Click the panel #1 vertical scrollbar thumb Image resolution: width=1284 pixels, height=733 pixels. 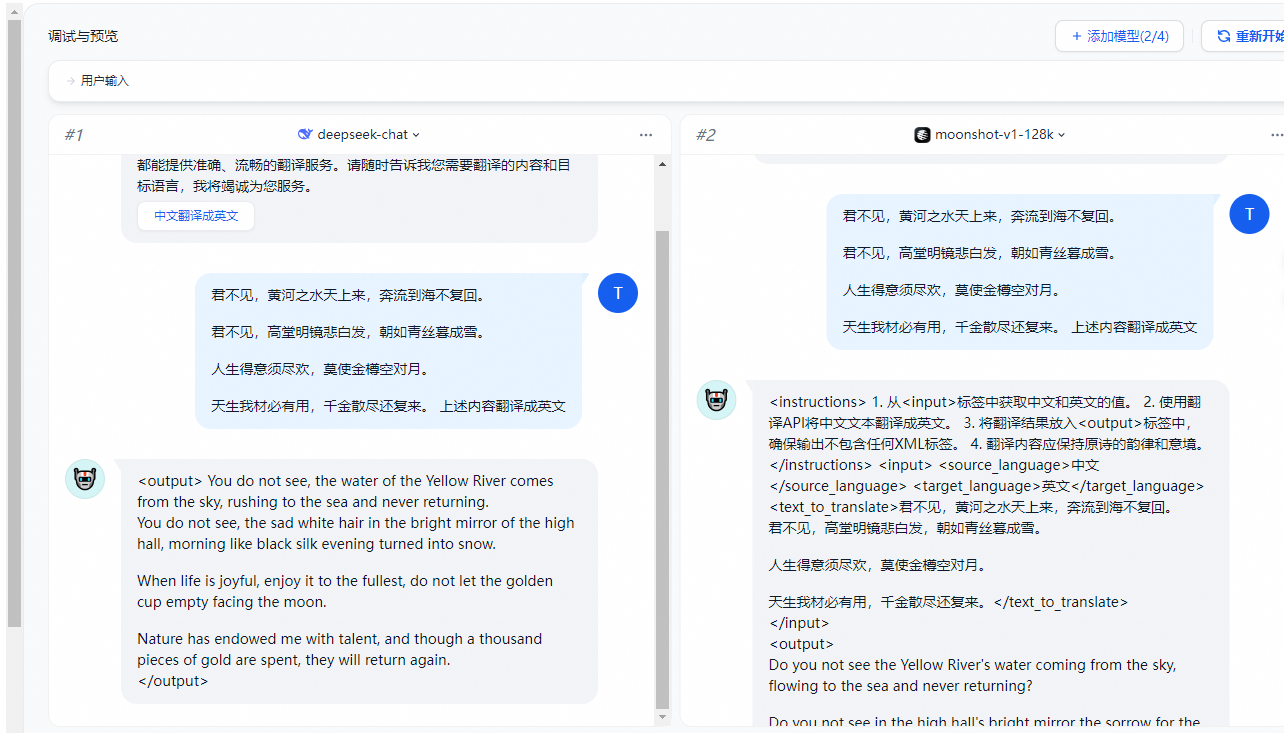click(x=662, y=469)
